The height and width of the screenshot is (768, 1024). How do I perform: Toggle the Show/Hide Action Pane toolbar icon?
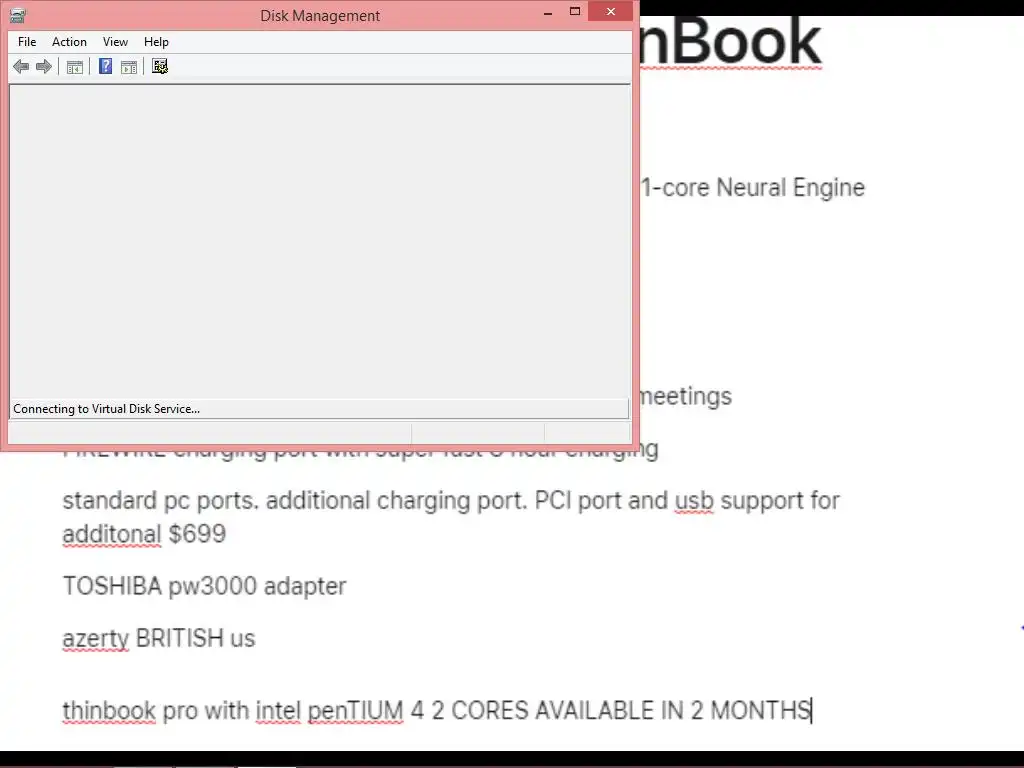(x=129, y=67)
